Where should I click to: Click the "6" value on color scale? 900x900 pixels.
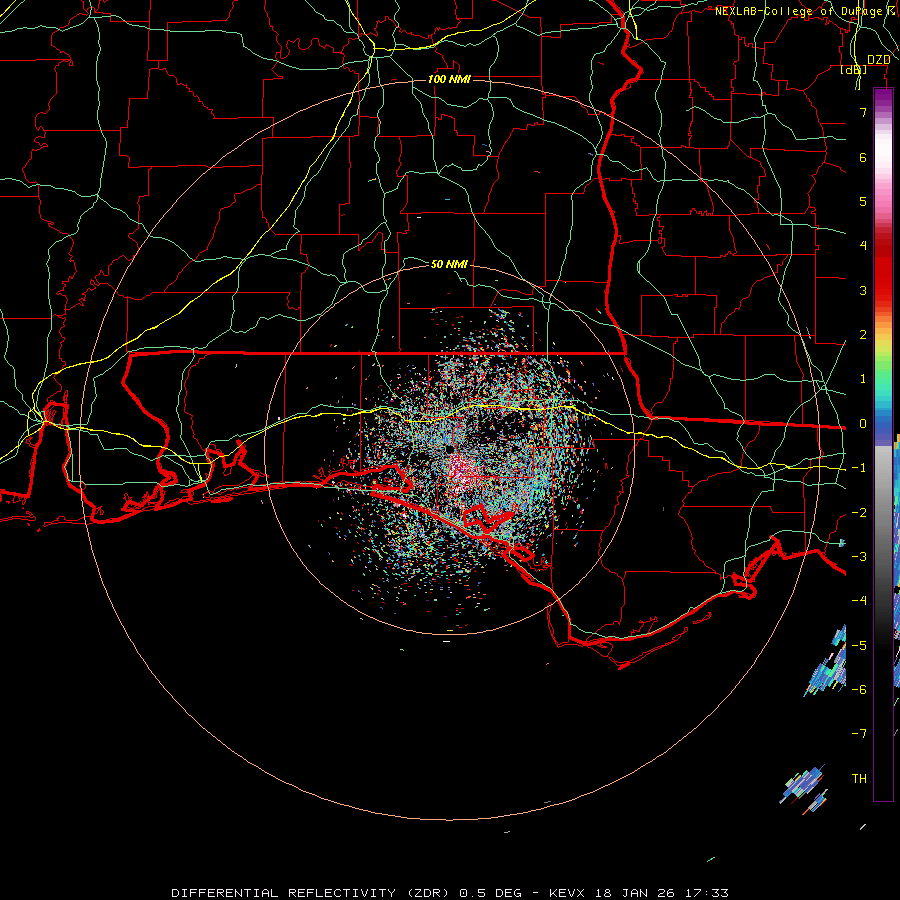point(863,157)
